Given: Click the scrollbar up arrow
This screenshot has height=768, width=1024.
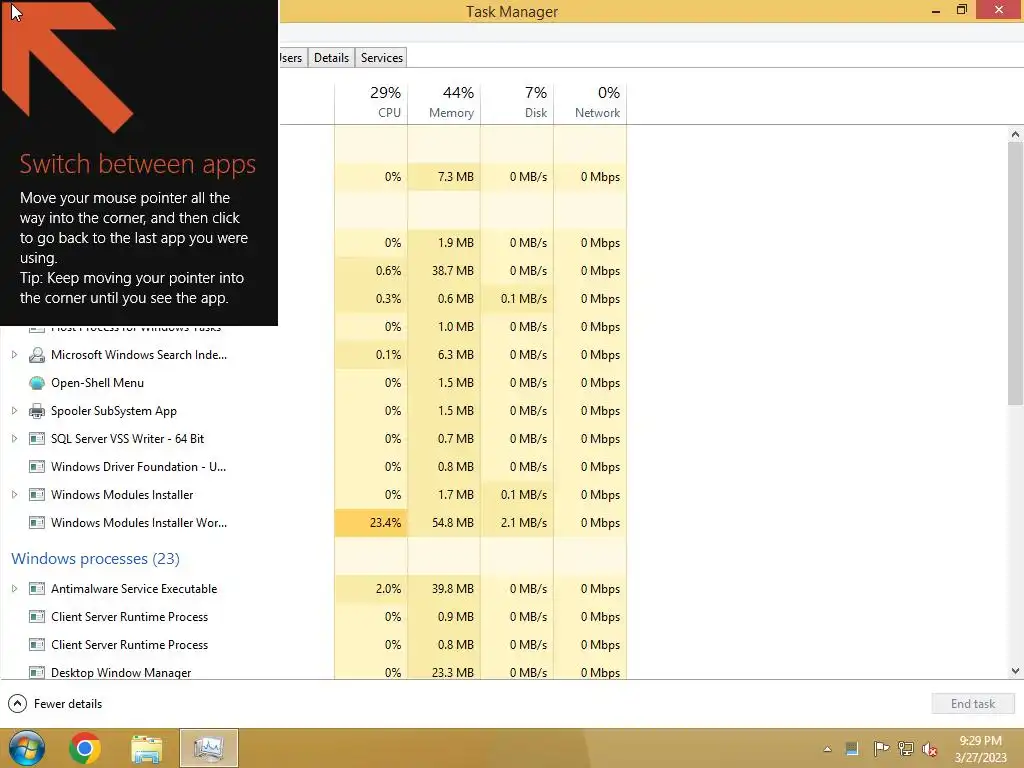Looking at the screenshot, I should coord(1015,135).
